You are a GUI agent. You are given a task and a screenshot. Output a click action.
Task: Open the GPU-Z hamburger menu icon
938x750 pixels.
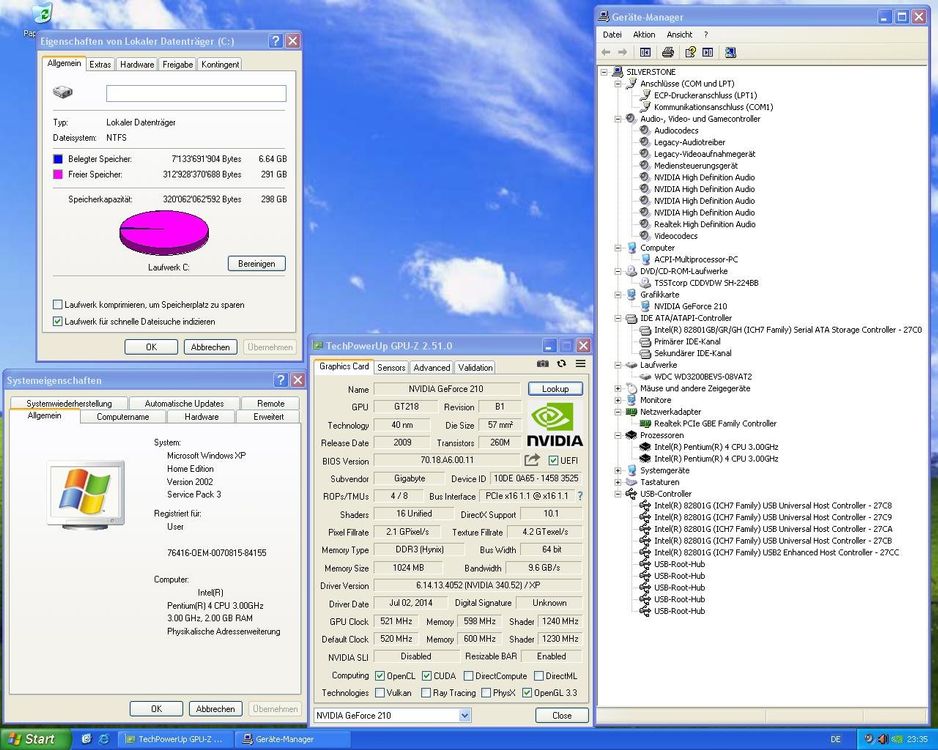click(x=581, y=363)
